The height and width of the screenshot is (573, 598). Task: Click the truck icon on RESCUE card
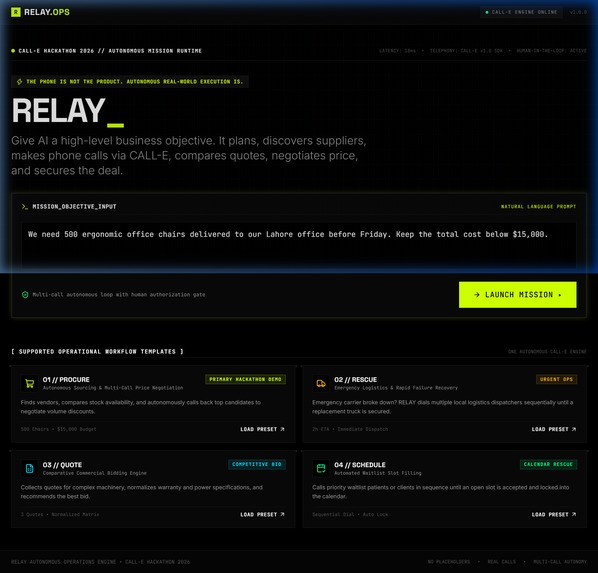[321, 383]
